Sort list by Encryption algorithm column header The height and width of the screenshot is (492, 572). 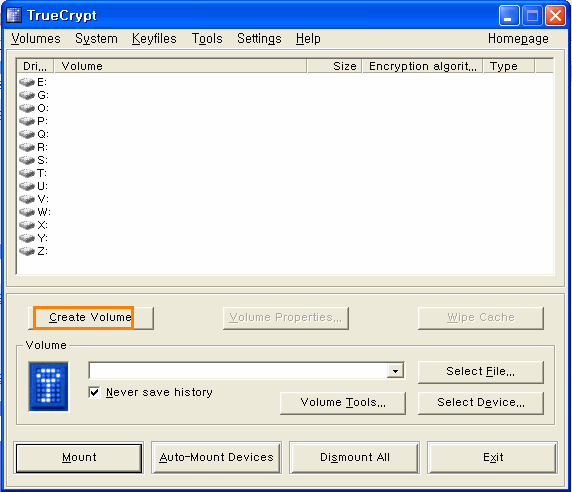[x=422, y=66]
